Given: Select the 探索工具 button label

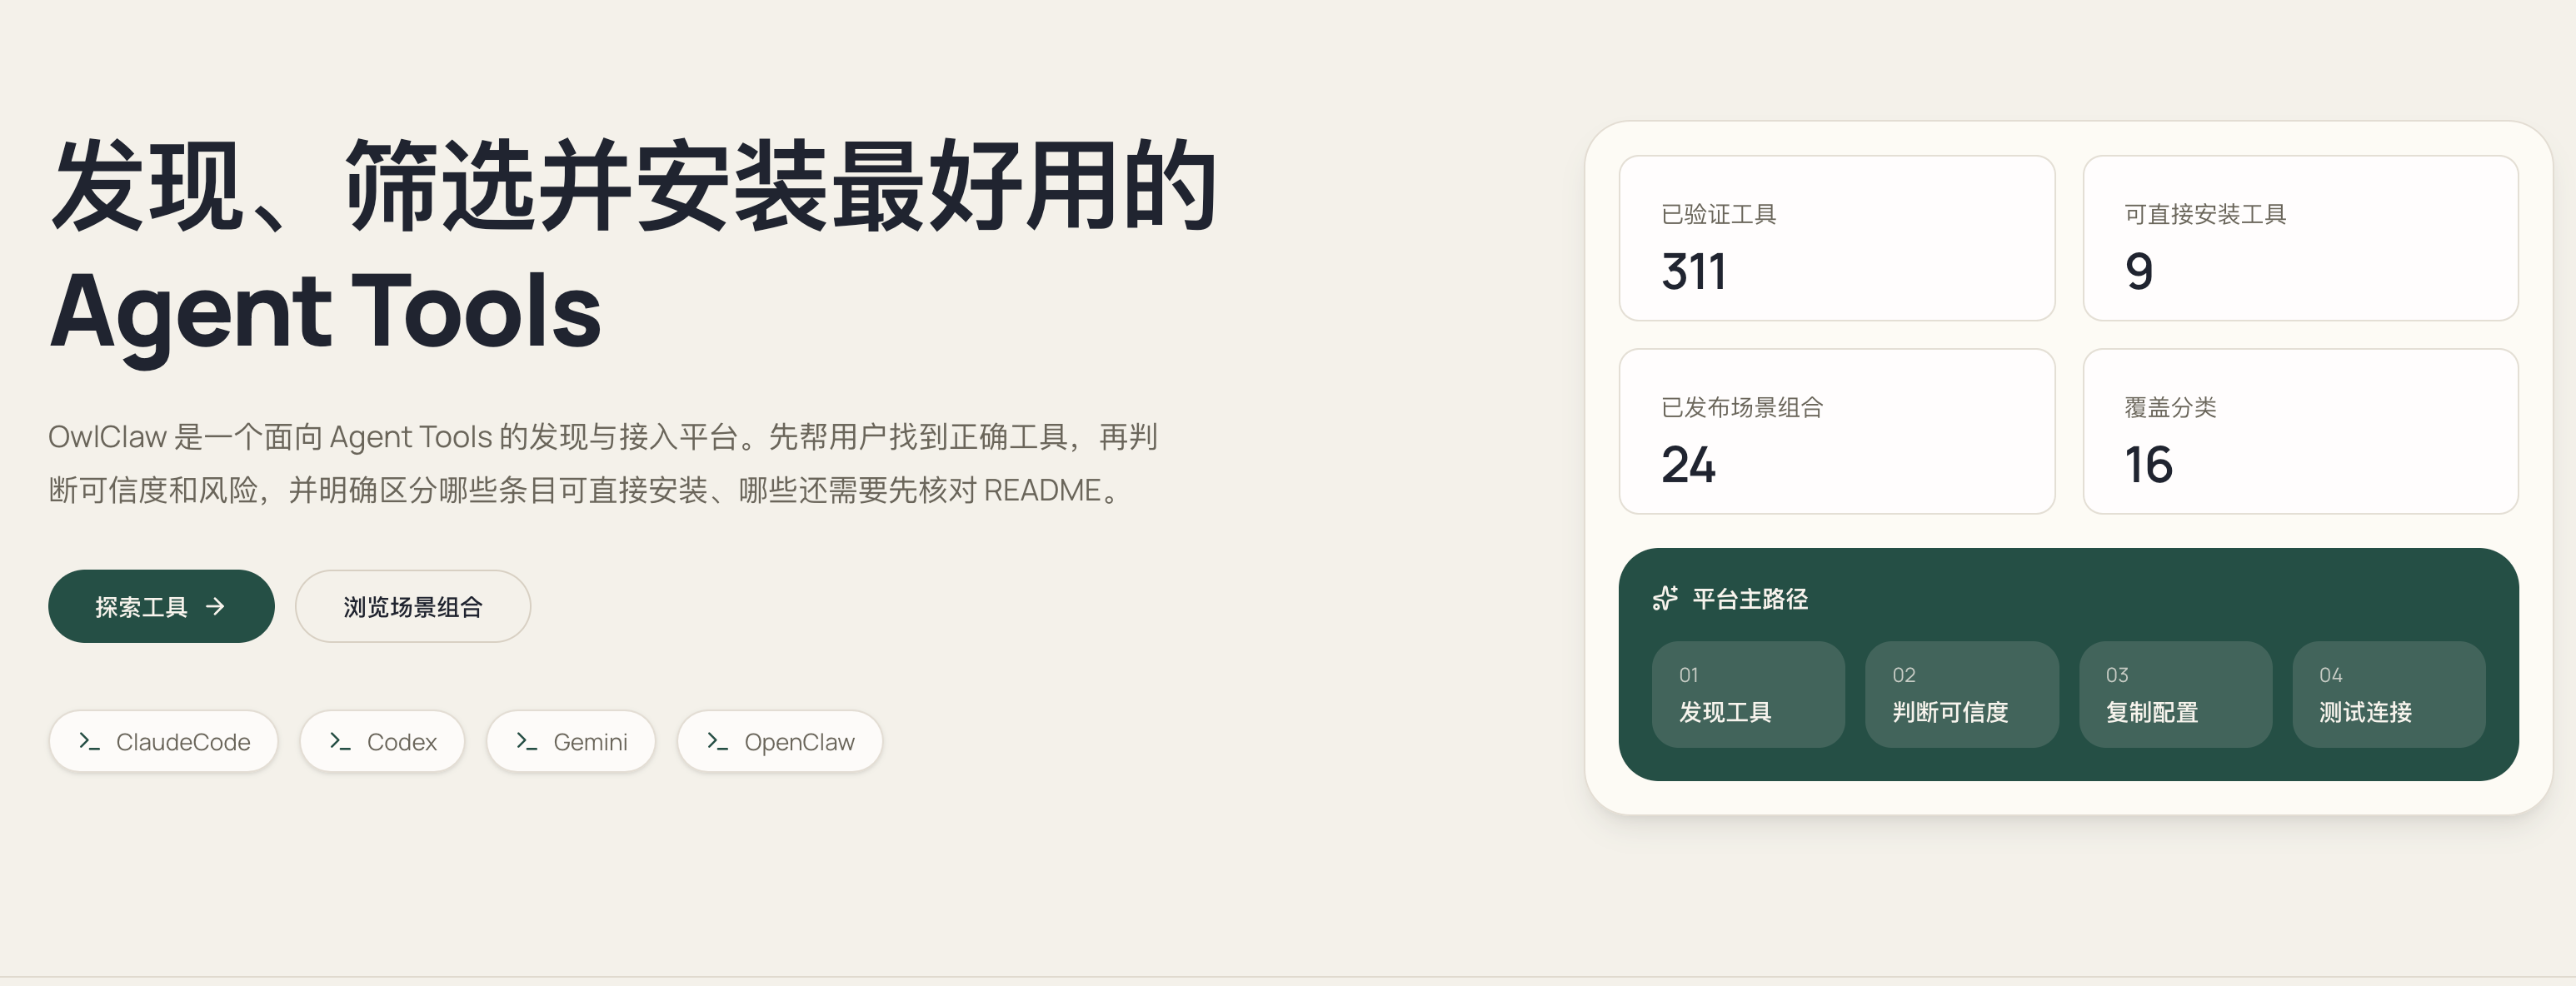Looking at the screenshot, I should (141, 607).
